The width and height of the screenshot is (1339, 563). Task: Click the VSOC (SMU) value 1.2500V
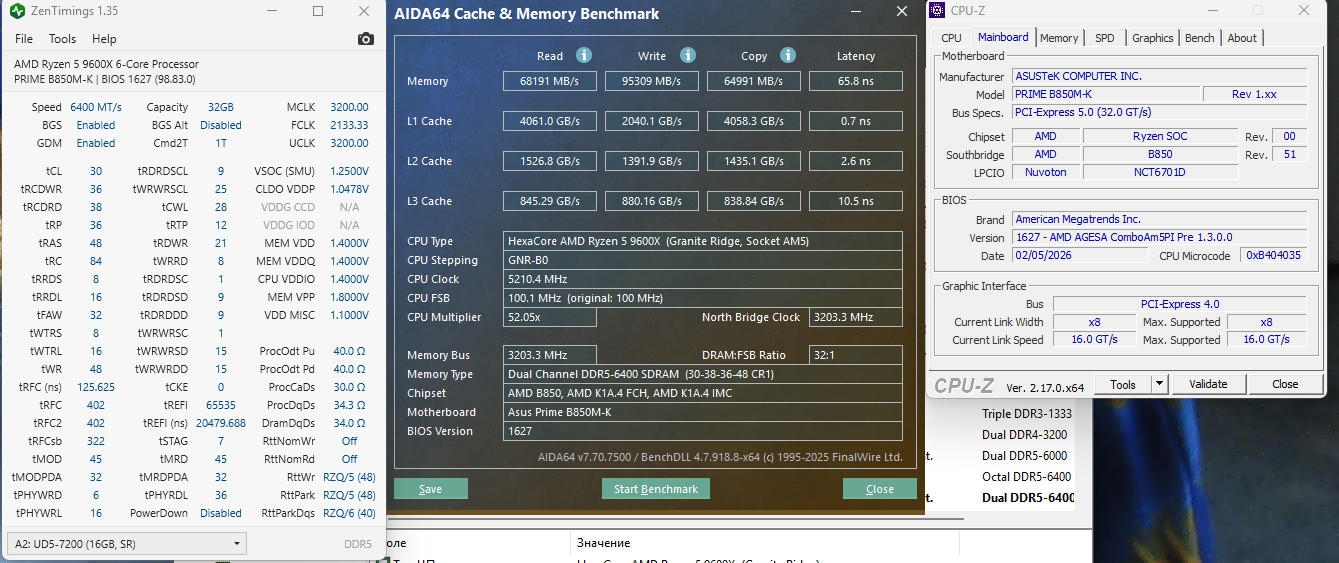349,171
